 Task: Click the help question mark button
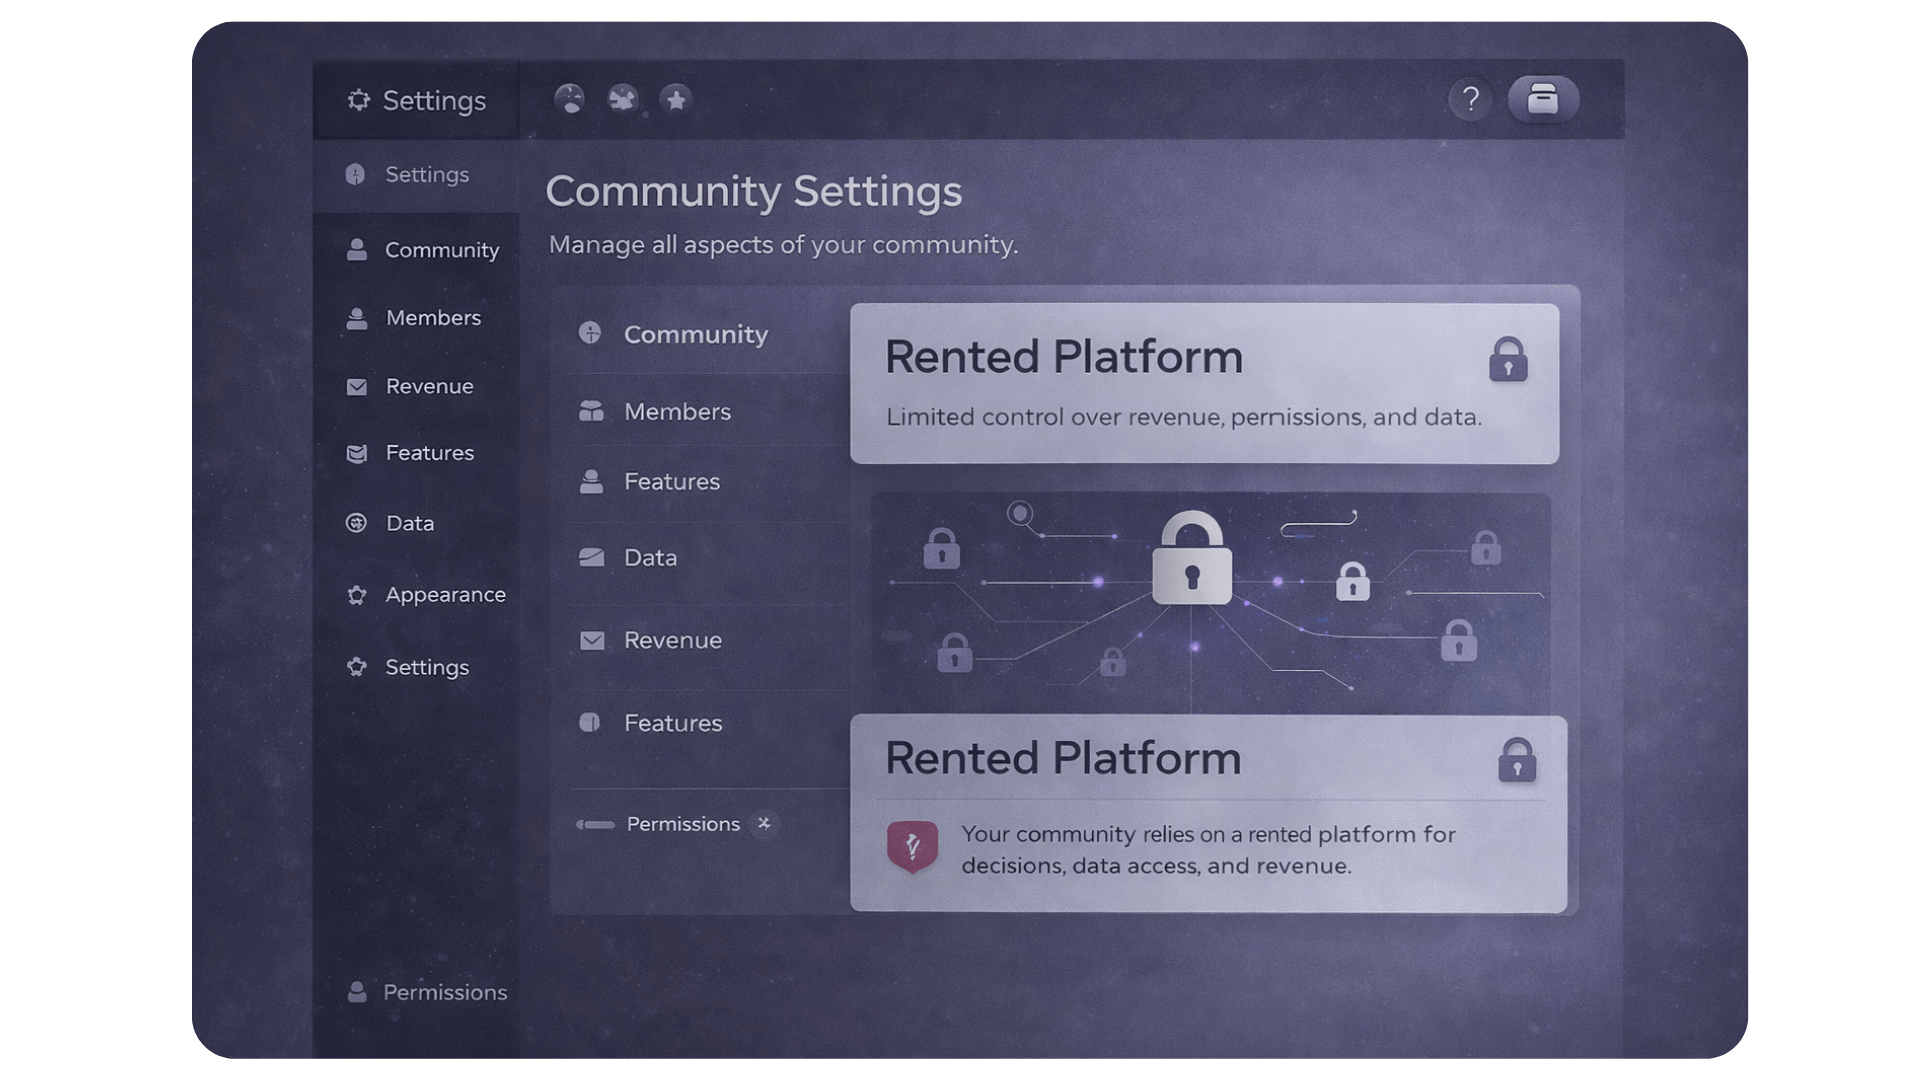pyautogui.click(x=1469, y=99)
